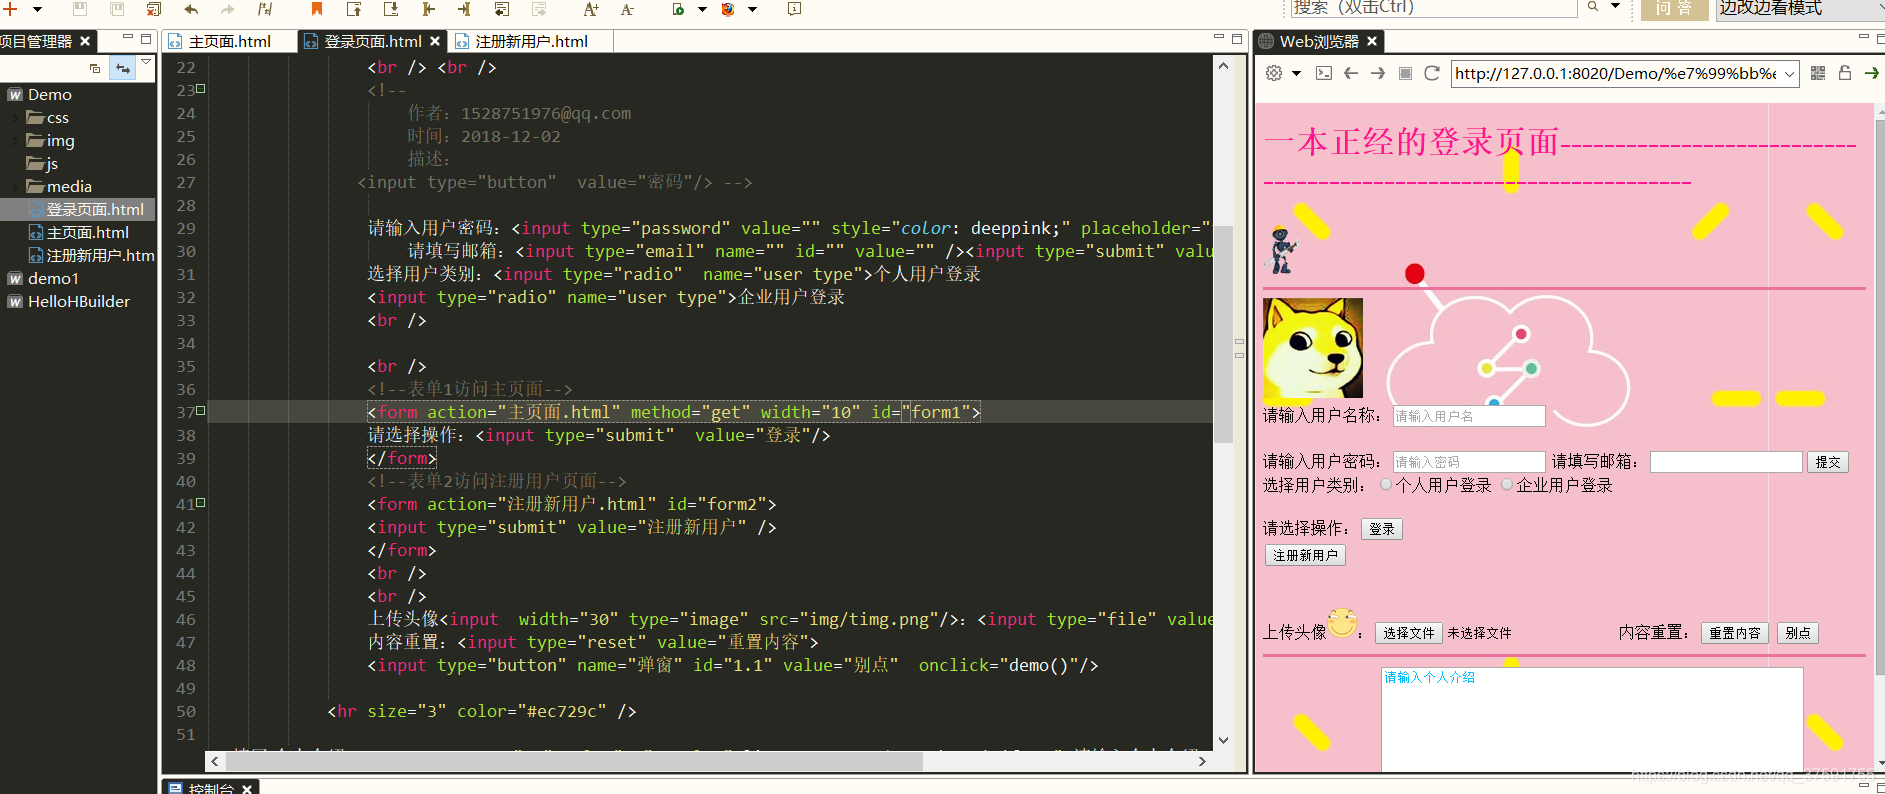Image resolution: width=1885 pixels, height=794 pixels.
Task: Click the Redo arrow toolbar icon
Action: click(x=228, y=9)
